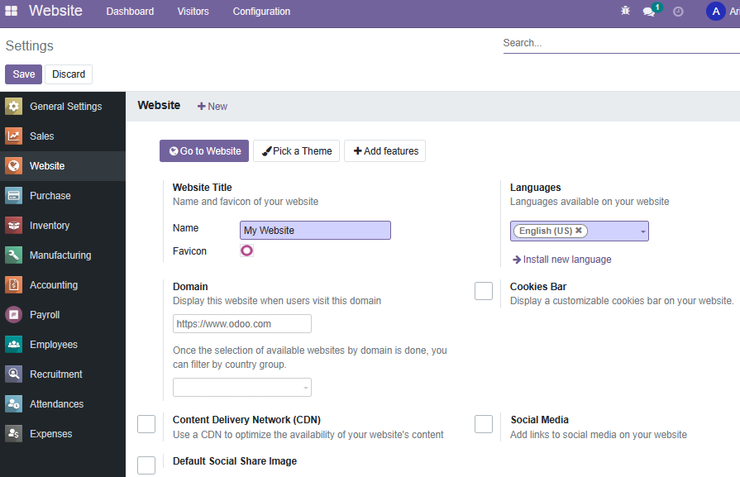This screenshot has width=740, height=477.
Task: Select Manufacturing settings label in the sidebar
Action: pos(60,255)
